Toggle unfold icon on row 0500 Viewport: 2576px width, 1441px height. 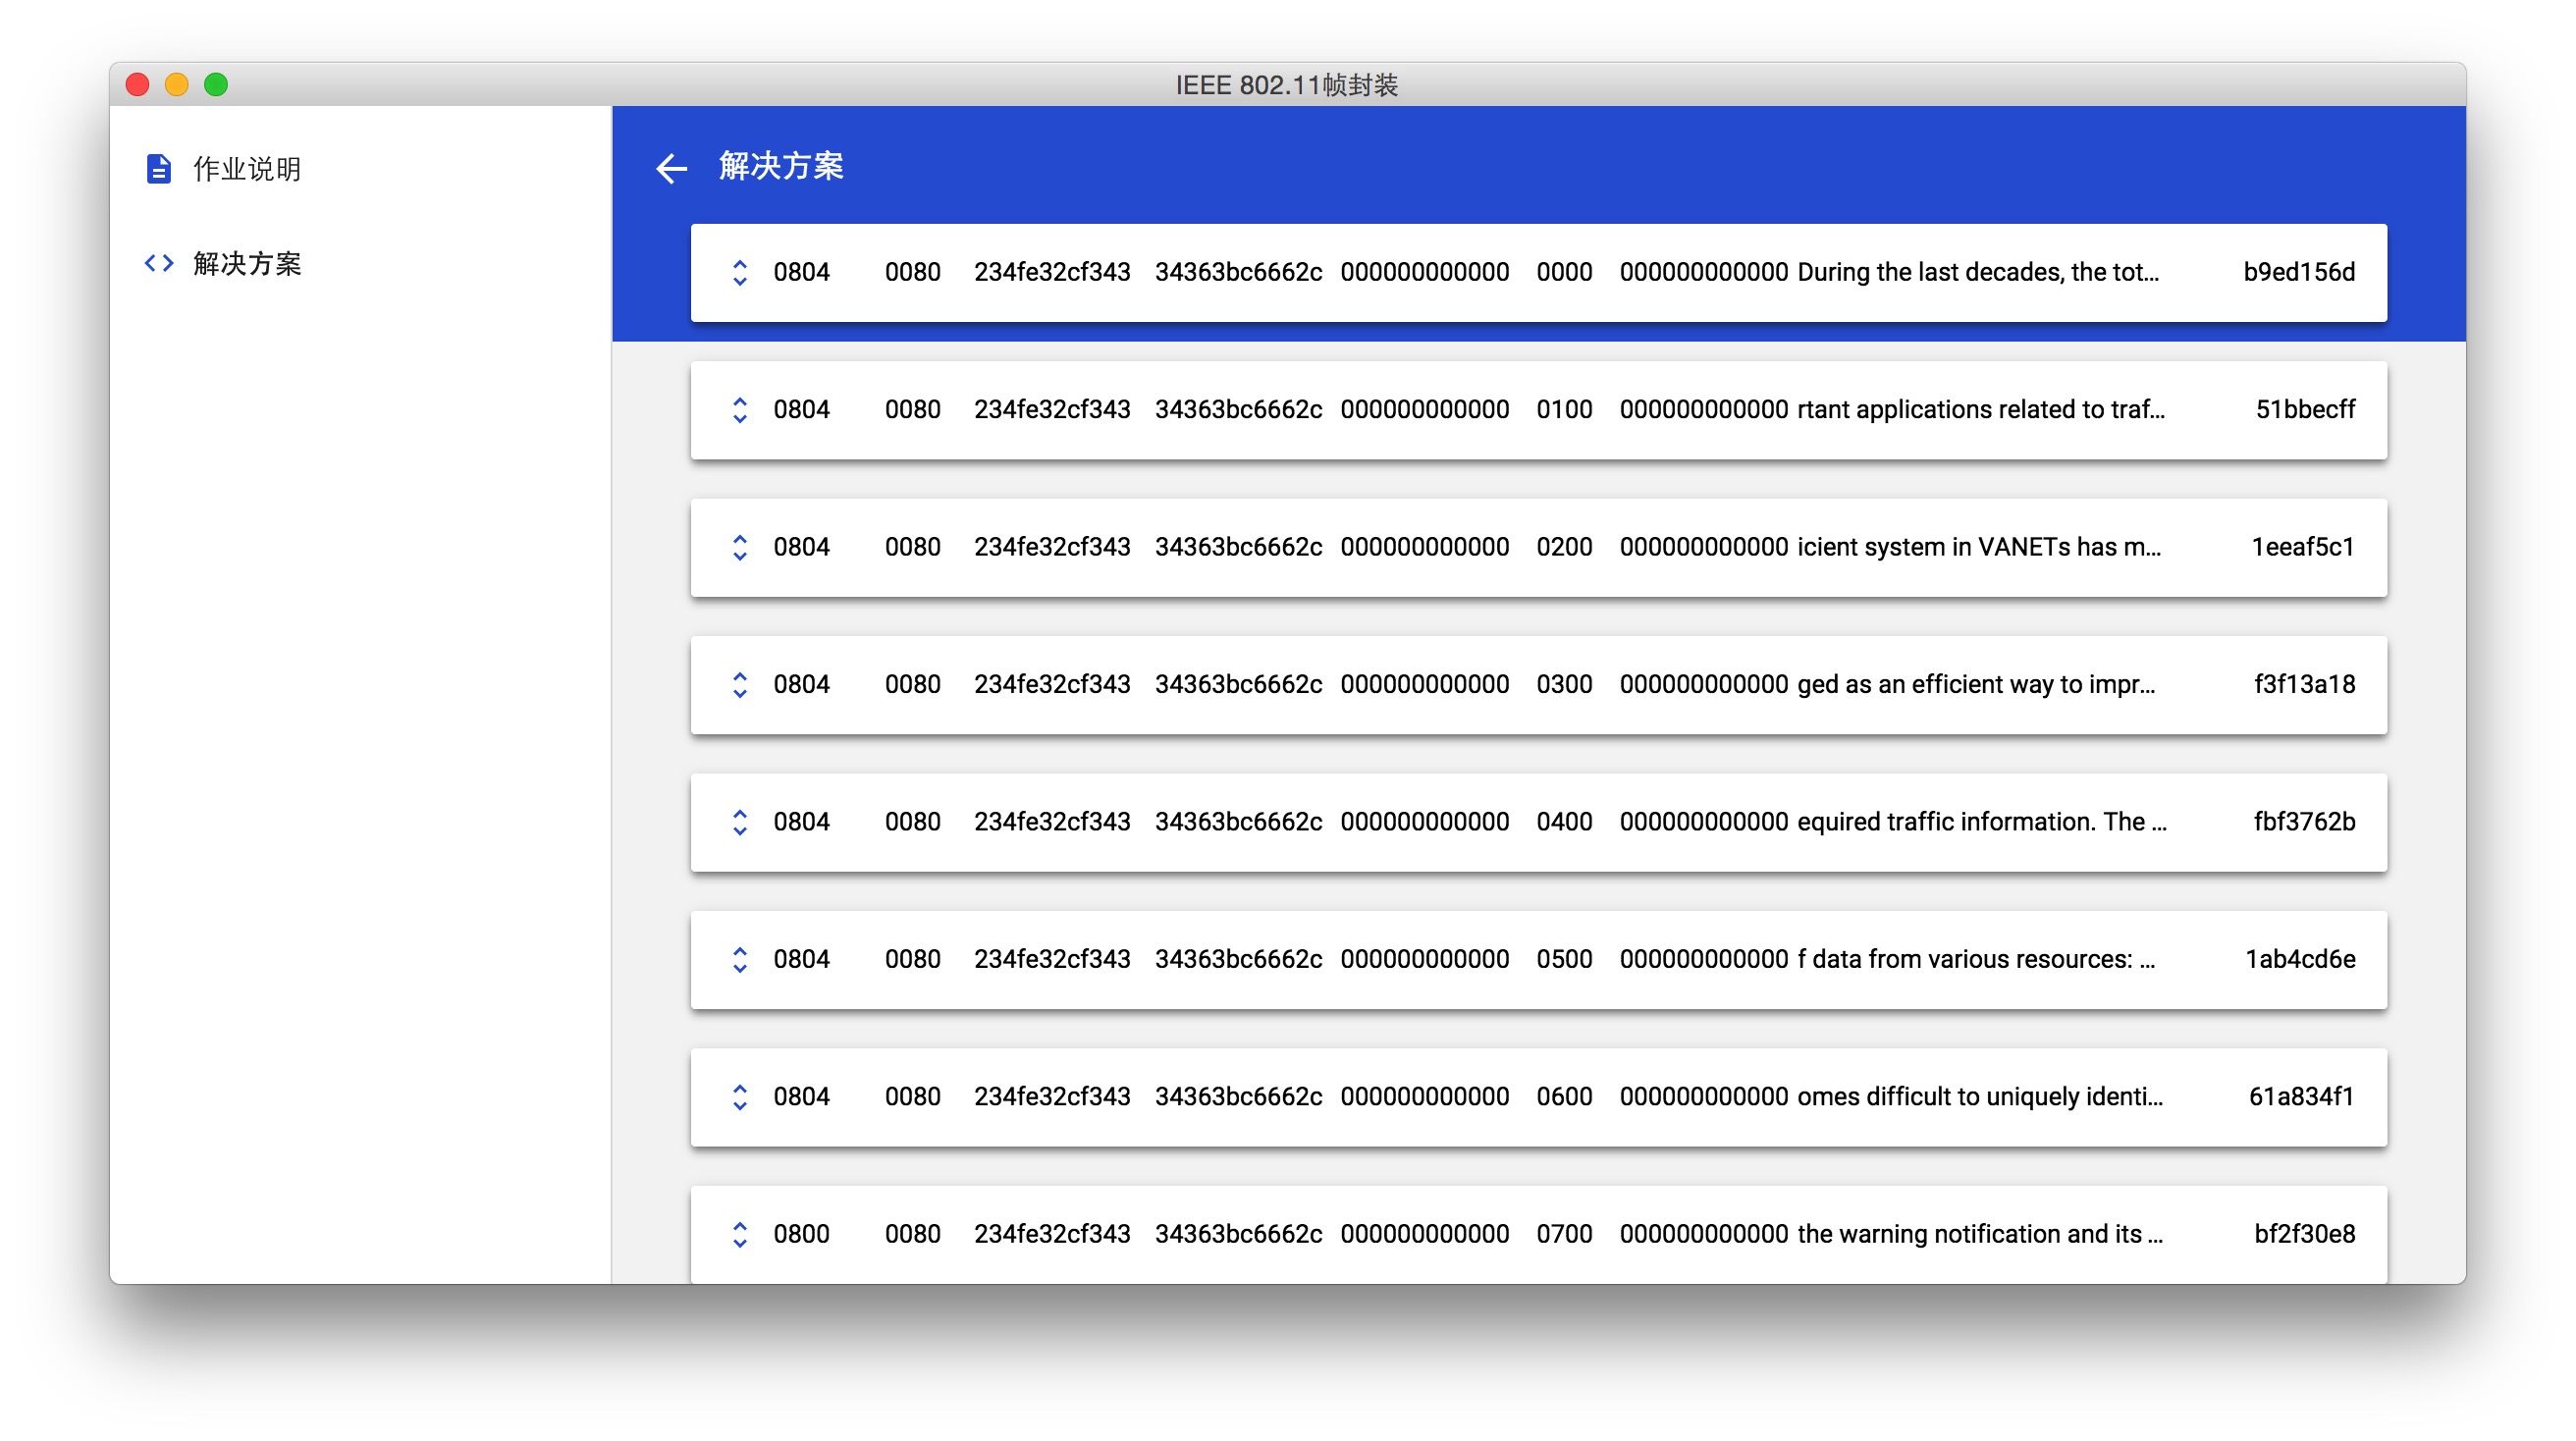(739, 960)
